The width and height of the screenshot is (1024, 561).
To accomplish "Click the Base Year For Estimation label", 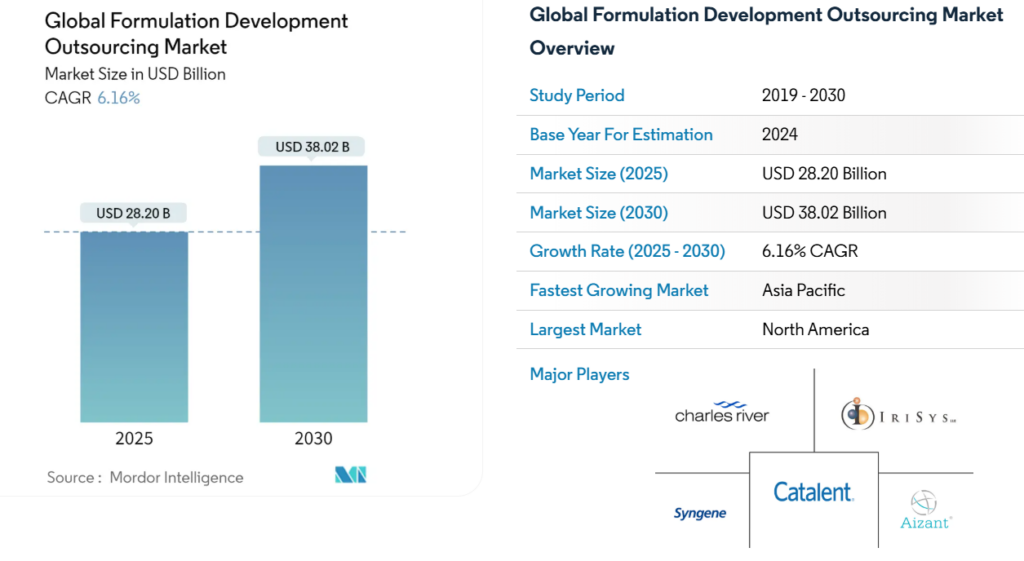I will 621,135.
